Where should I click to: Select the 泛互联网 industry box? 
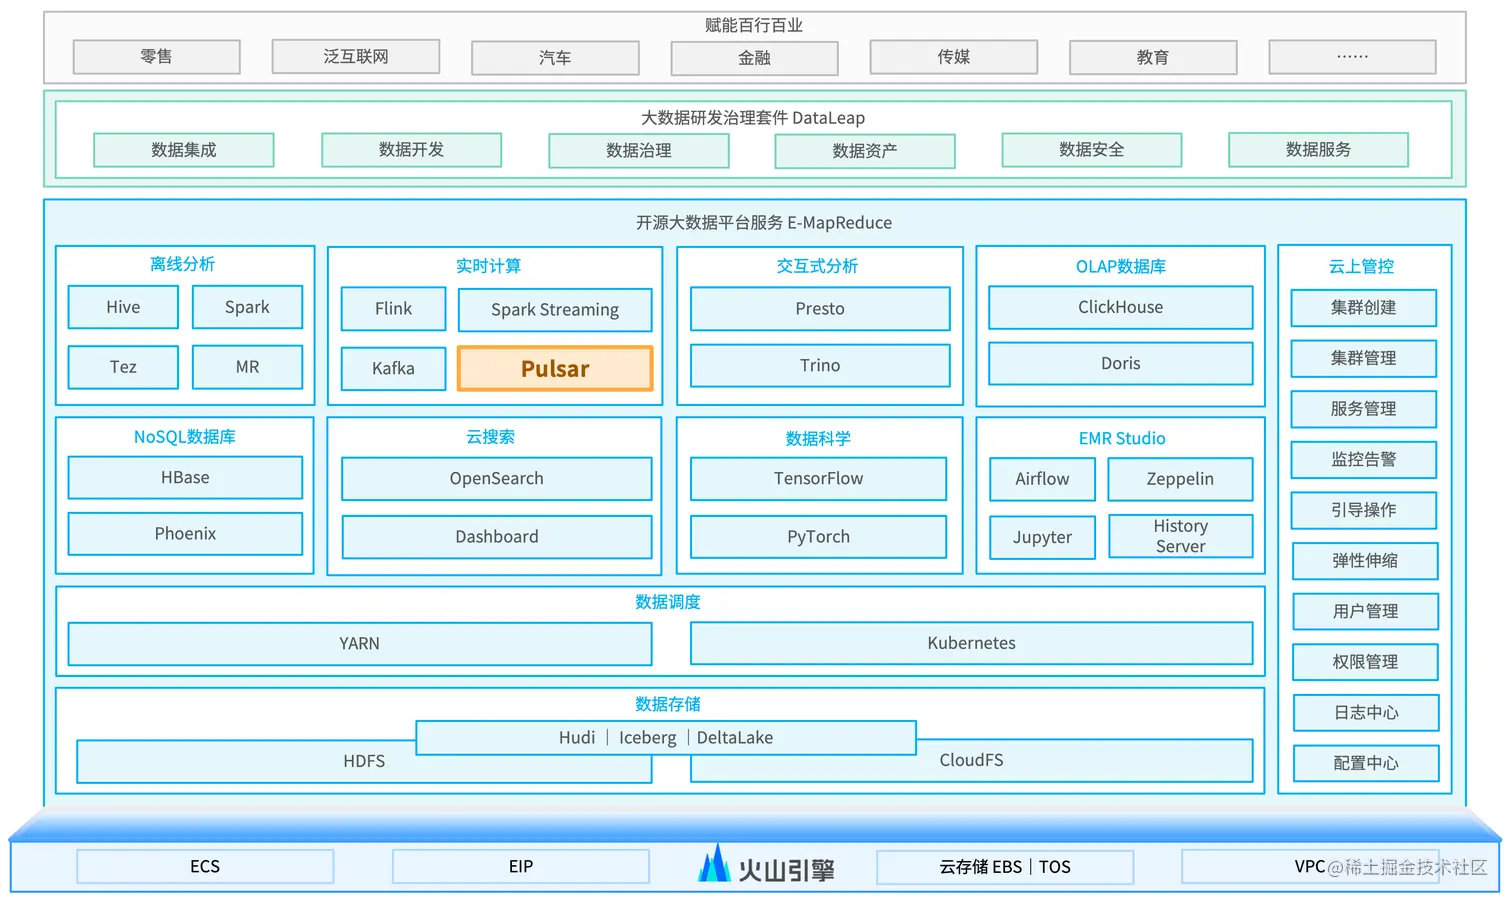pyautogui.click(x=356, y=57)
